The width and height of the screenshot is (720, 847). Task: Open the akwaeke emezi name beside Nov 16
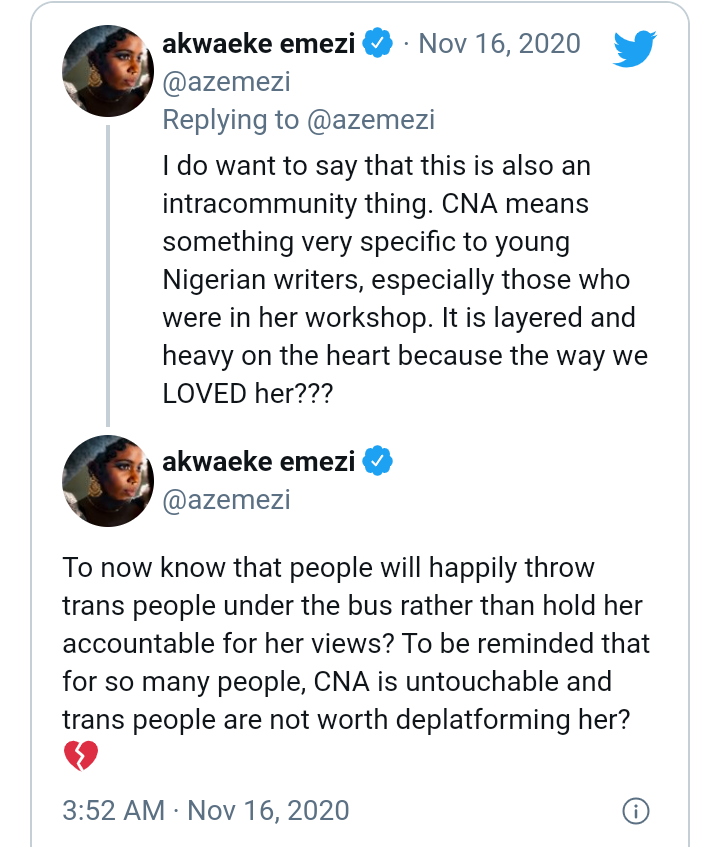coord(259,43)
